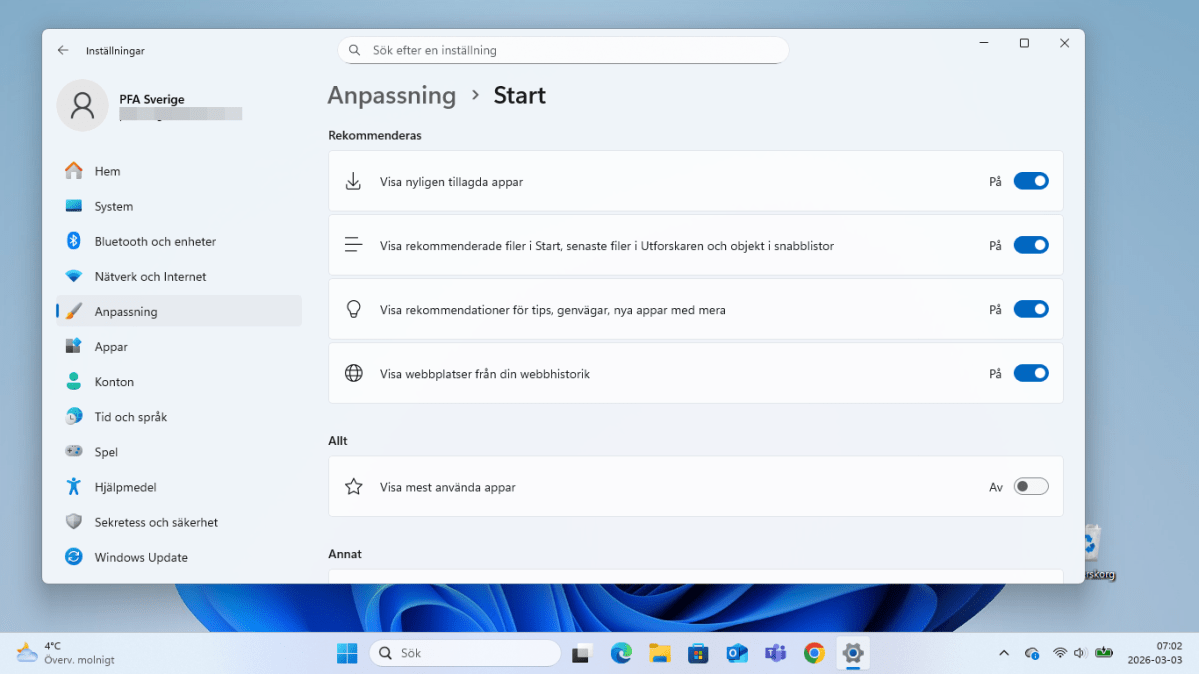
Task: Select Konton in the sidebar
Action: click(x=114, y=381)
